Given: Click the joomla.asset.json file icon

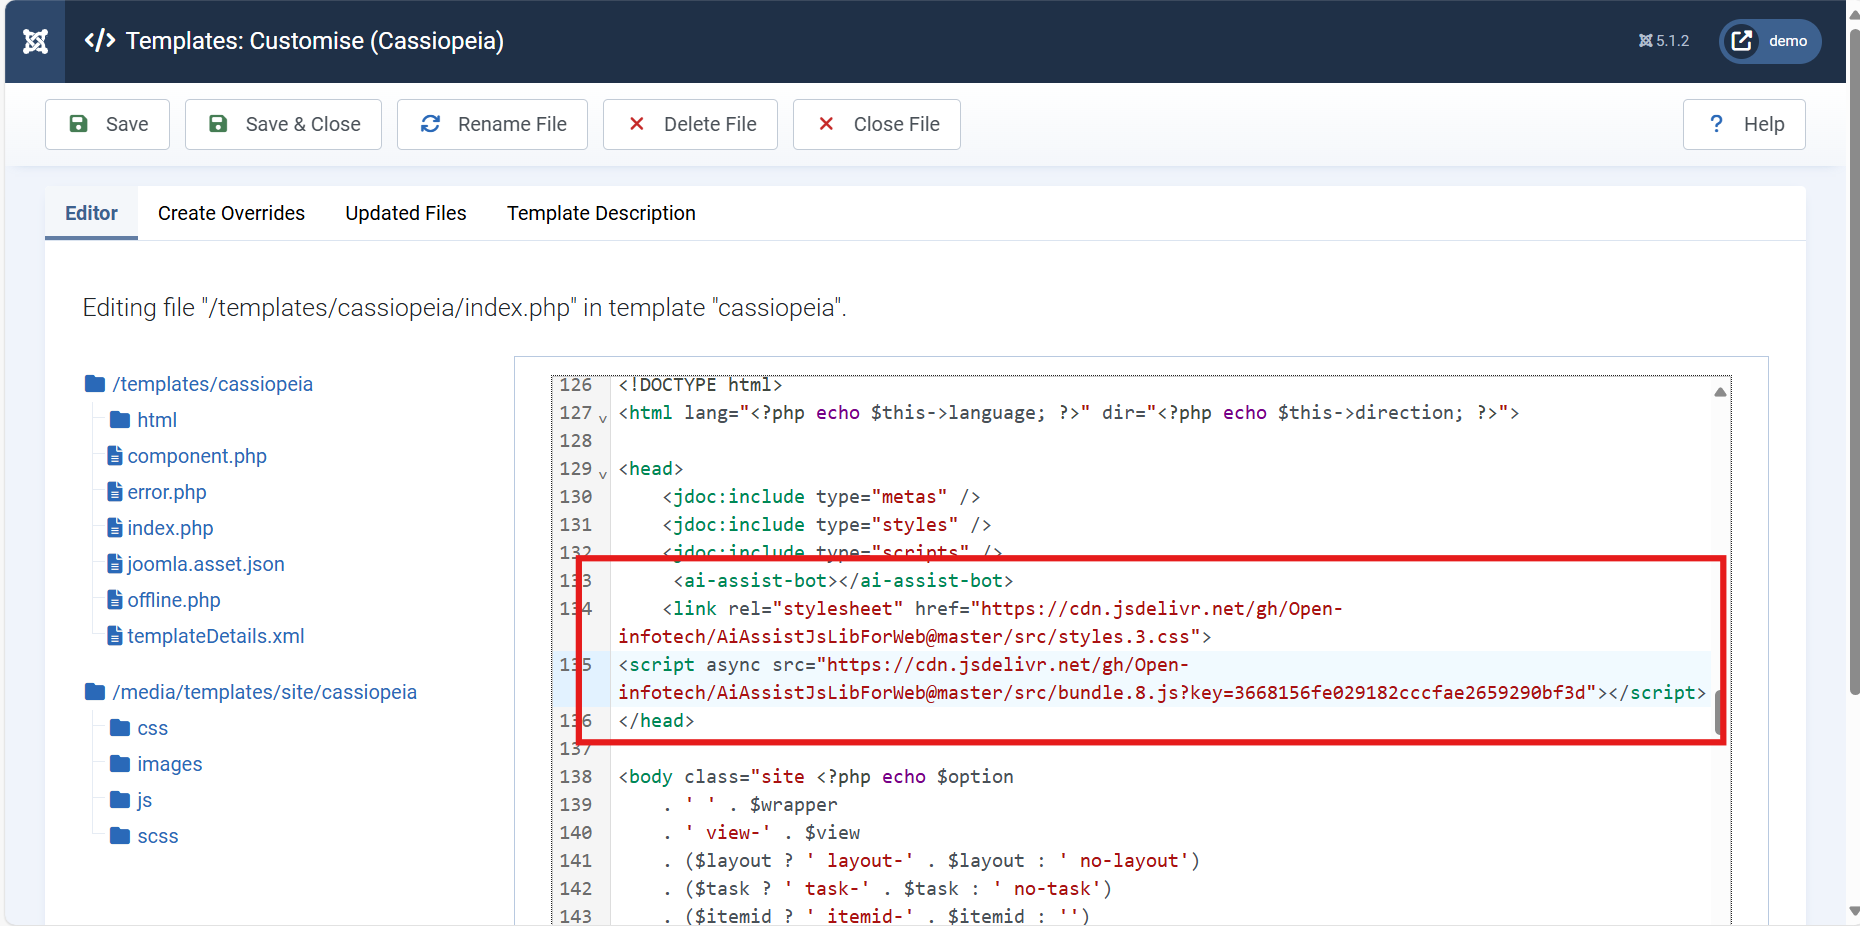Looking at the screenshot, I should point(115,564).
